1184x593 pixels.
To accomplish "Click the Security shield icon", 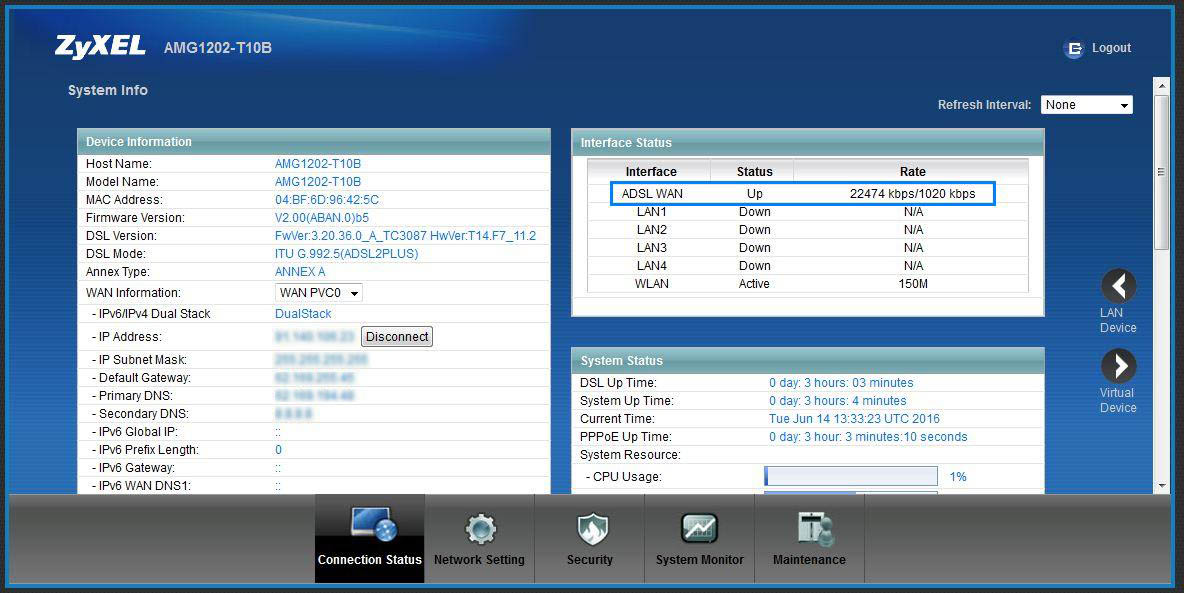I will click(592, 529).
